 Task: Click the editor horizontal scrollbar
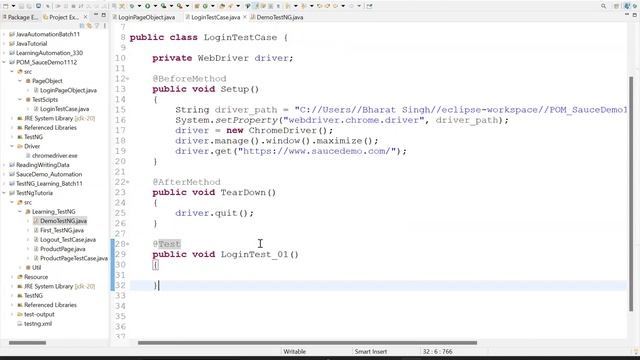[307, 342]
